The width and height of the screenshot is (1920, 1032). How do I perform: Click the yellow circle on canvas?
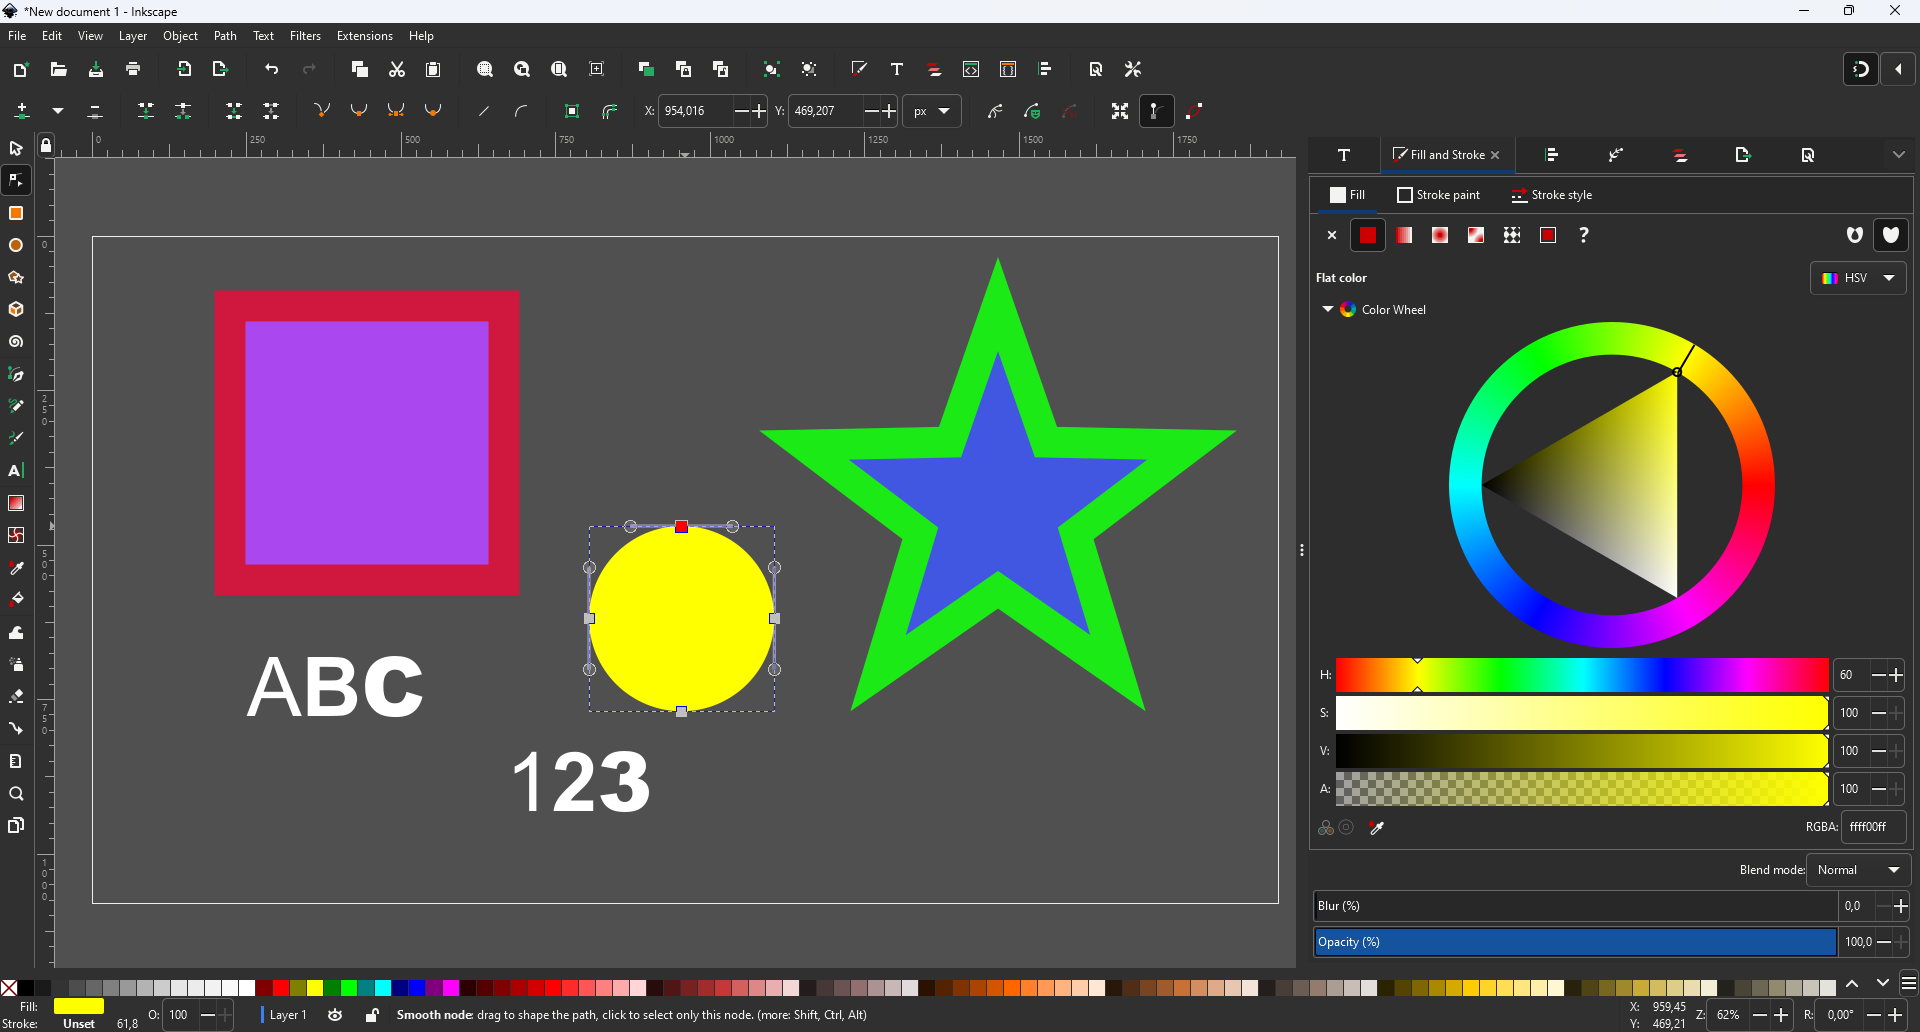click(682, 619)
